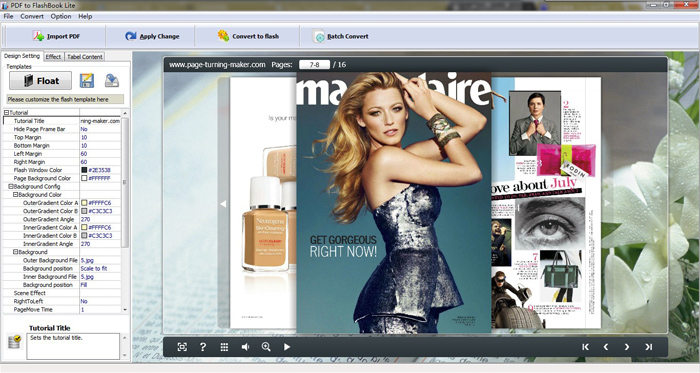The image size is (700, 373).
Task: Click the Import PDF toolbar button
Action: [56, 36]
